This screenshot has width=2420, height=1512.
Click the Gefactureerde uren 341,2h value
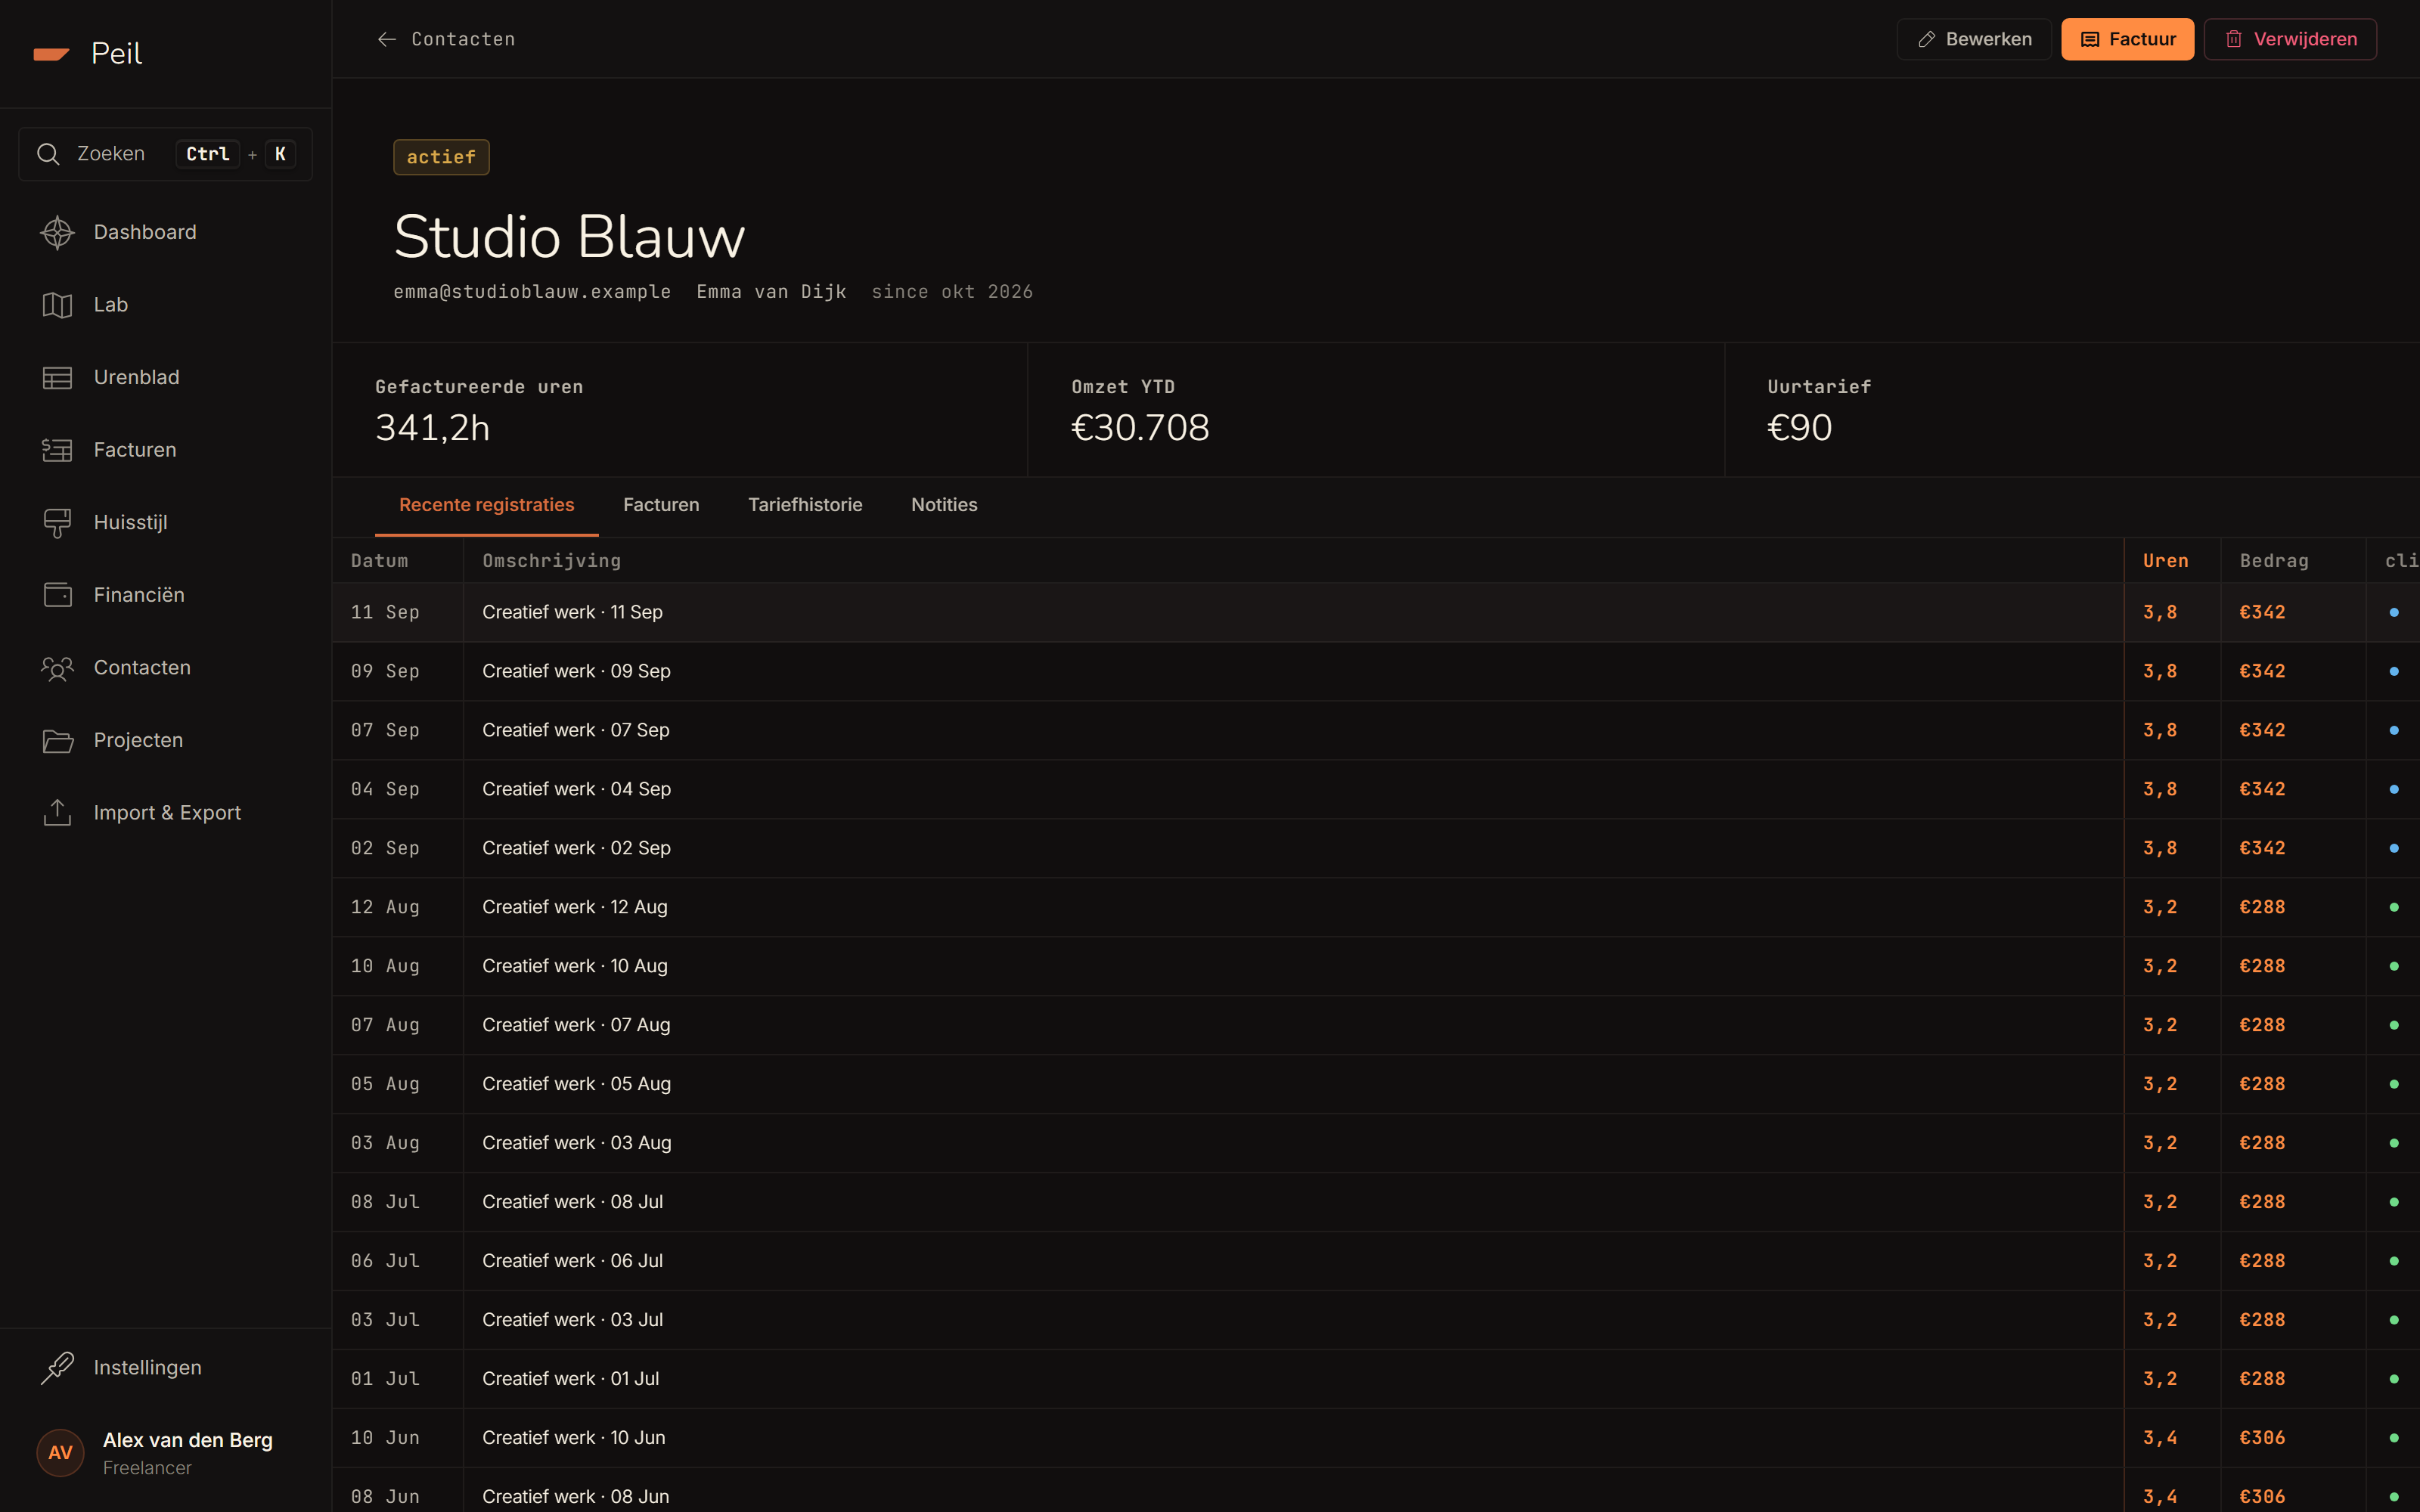pyautogui.click(x=433, y=428)
